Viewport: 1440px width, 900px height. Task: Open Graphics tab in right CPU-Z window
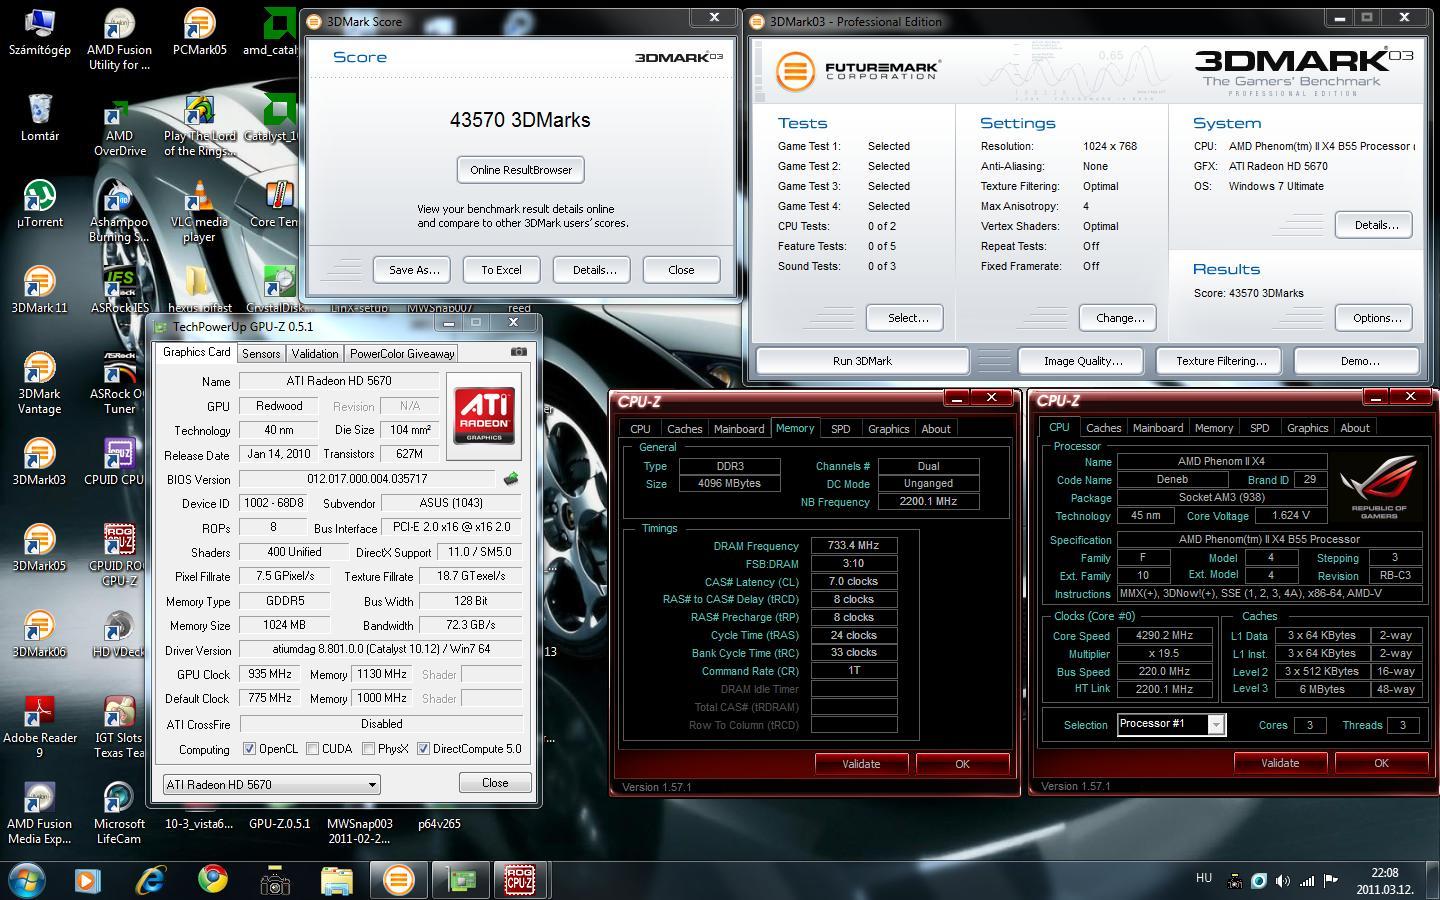(x=1307, y=427)
